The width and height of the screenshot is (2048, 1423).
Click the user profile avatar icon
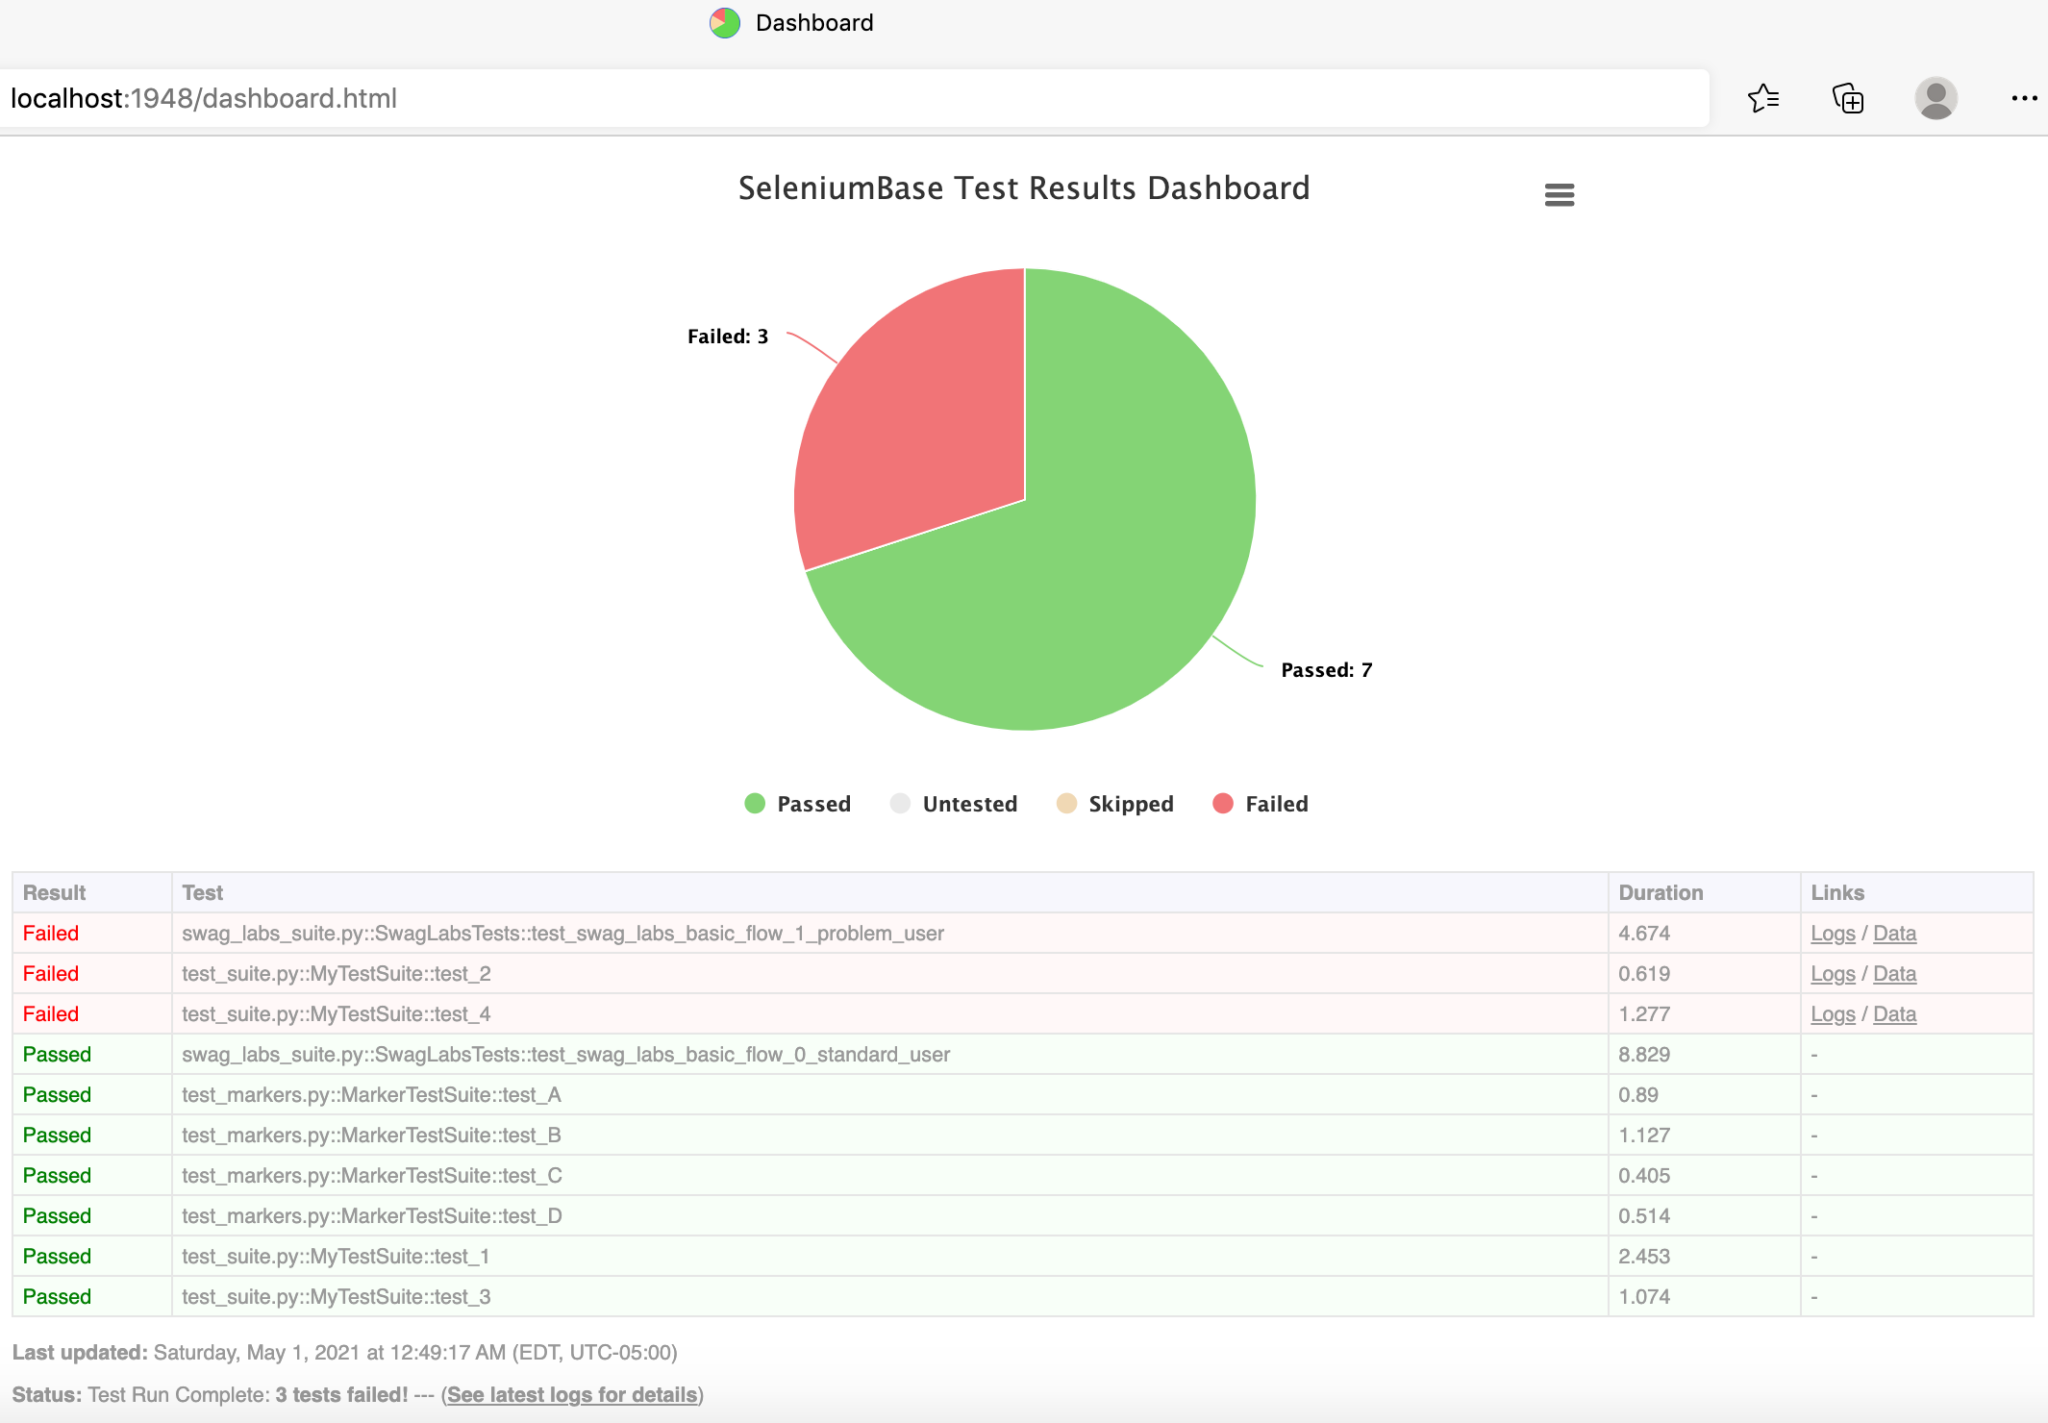pos(1935,98)
